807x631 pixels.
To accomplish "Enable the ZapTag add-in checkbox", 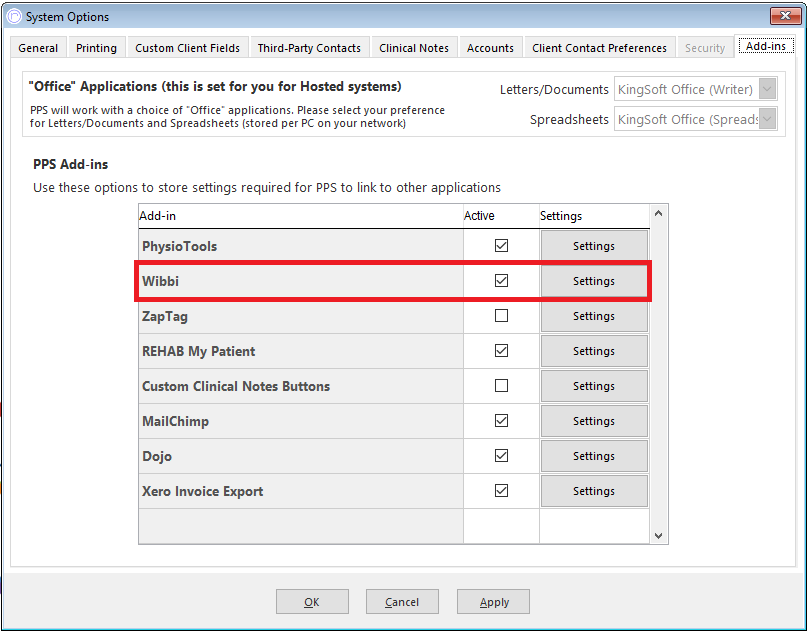I will tap(501, 316).
